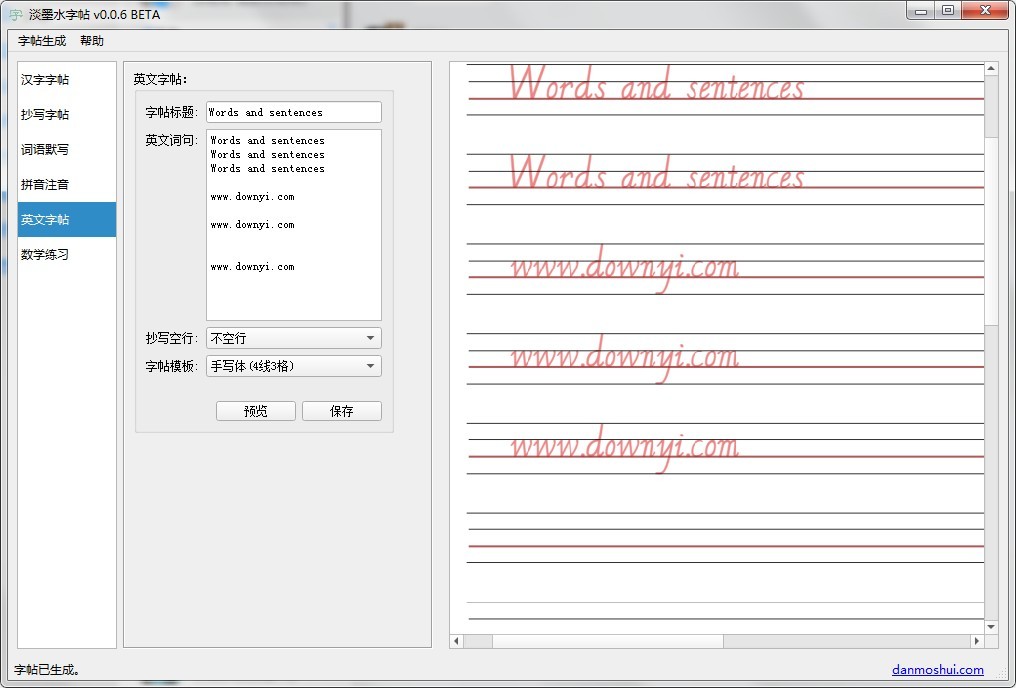Expand the 字帖模板 dropdown

tap(293, 367)
